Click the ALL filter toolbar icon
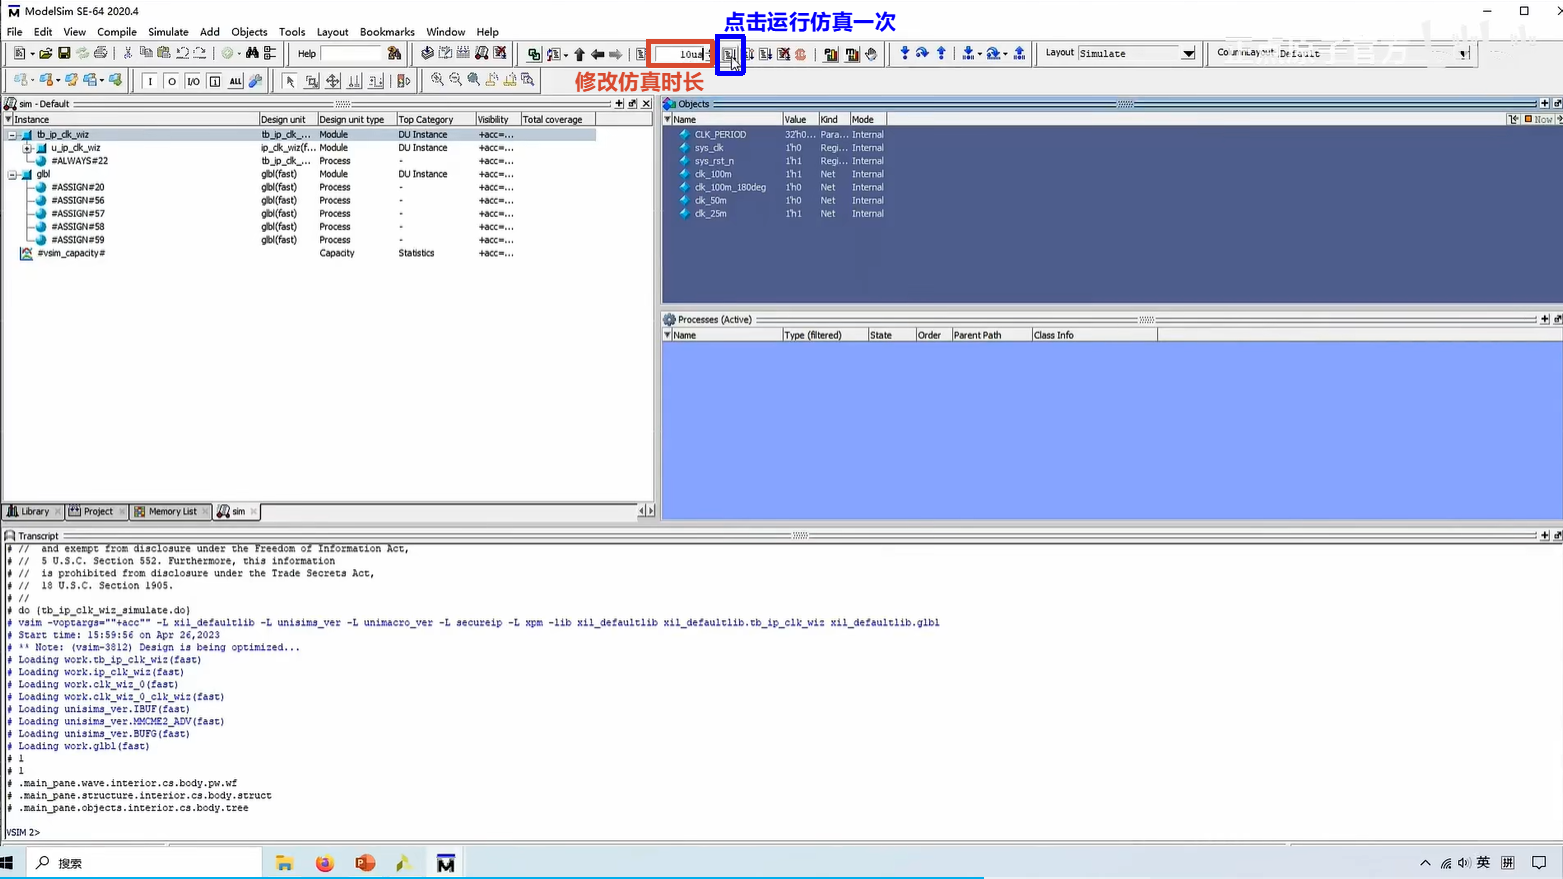 click(235, 81)
